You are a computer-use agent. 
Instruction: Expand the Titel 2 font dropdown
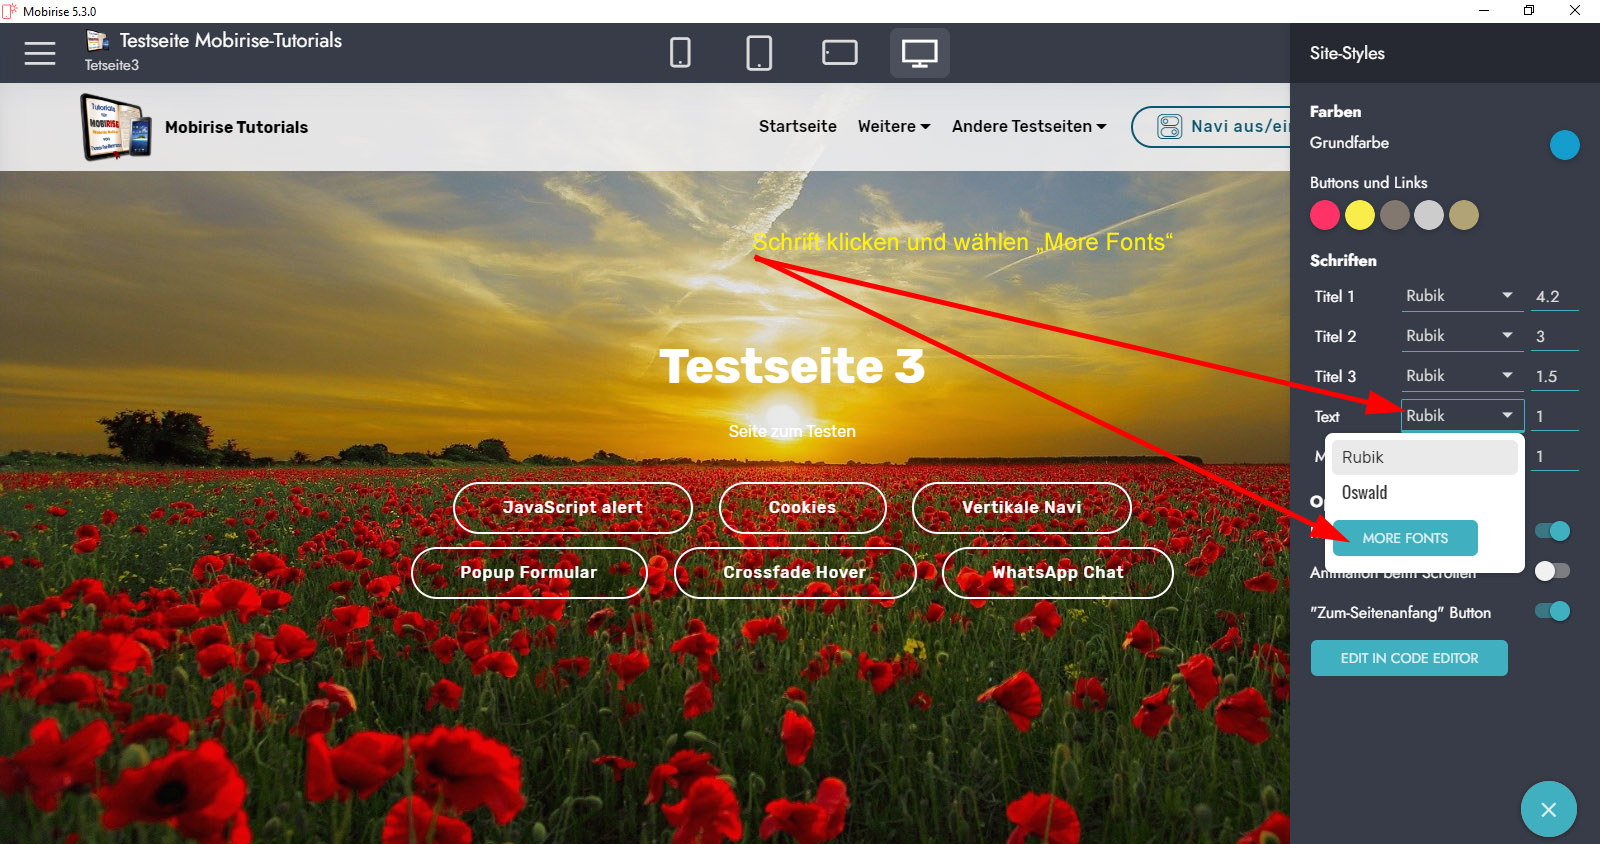[x=1460, y=336]
